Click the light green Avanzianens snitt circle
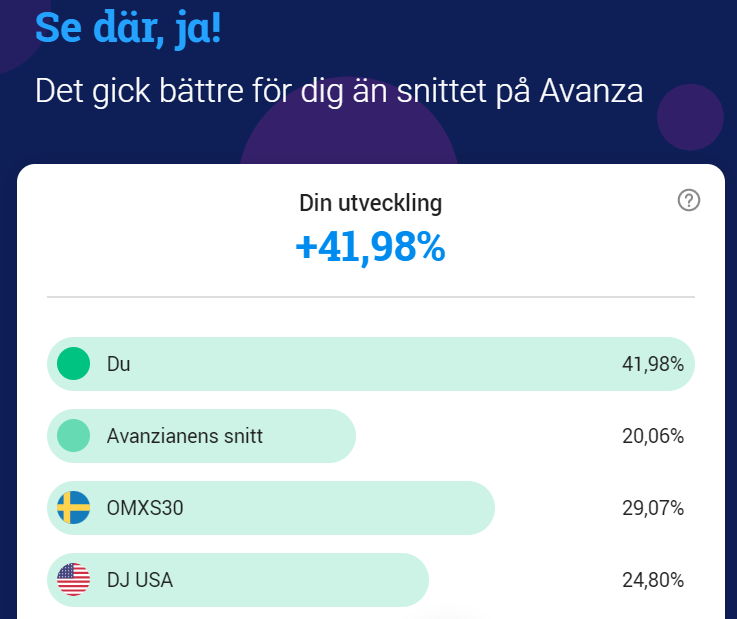This screenshot has width=737, height=619. pos(74,436)
